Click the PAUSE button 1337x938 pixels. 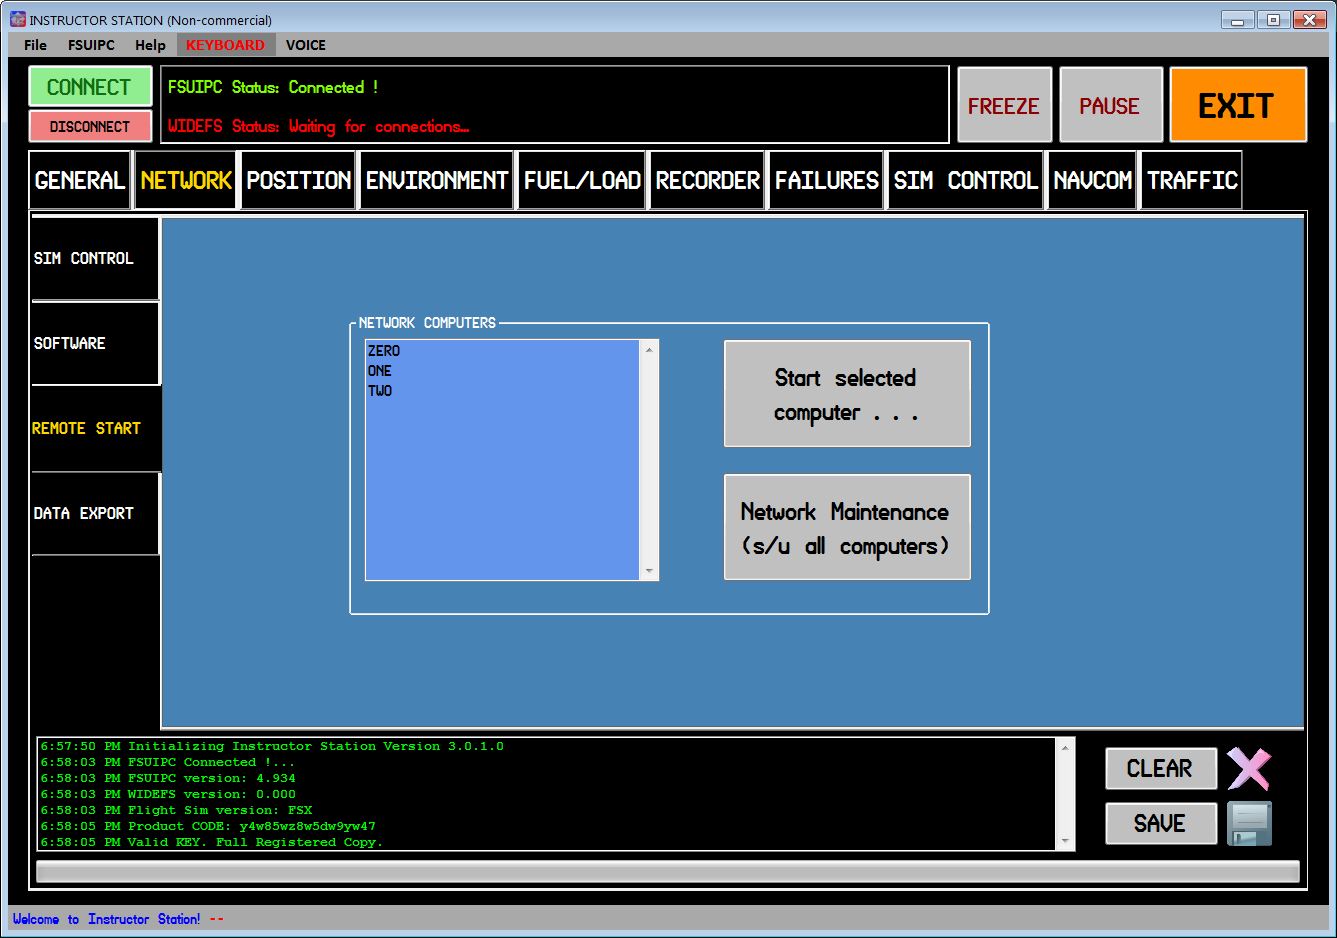coord(1110,105)
